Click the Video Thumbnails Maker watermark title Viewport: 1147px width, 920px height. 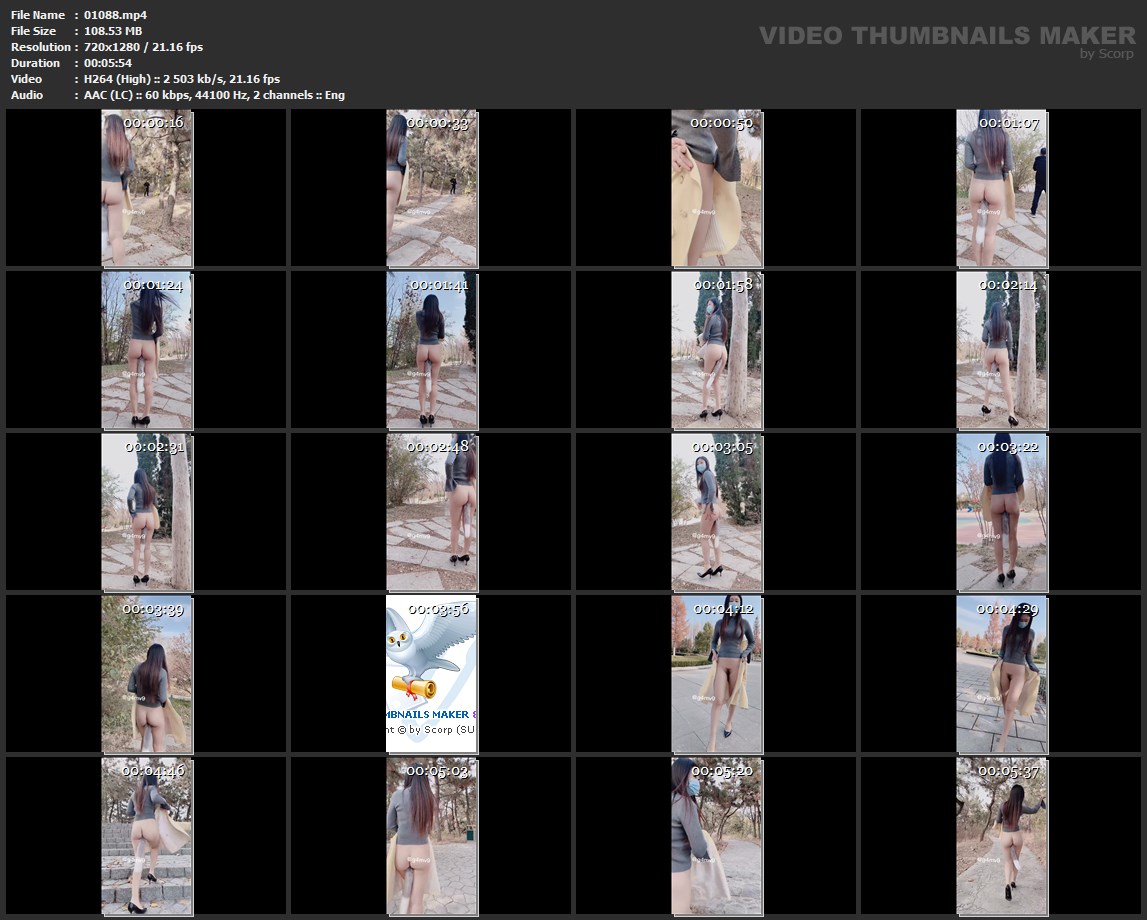[x=946, y=36]
